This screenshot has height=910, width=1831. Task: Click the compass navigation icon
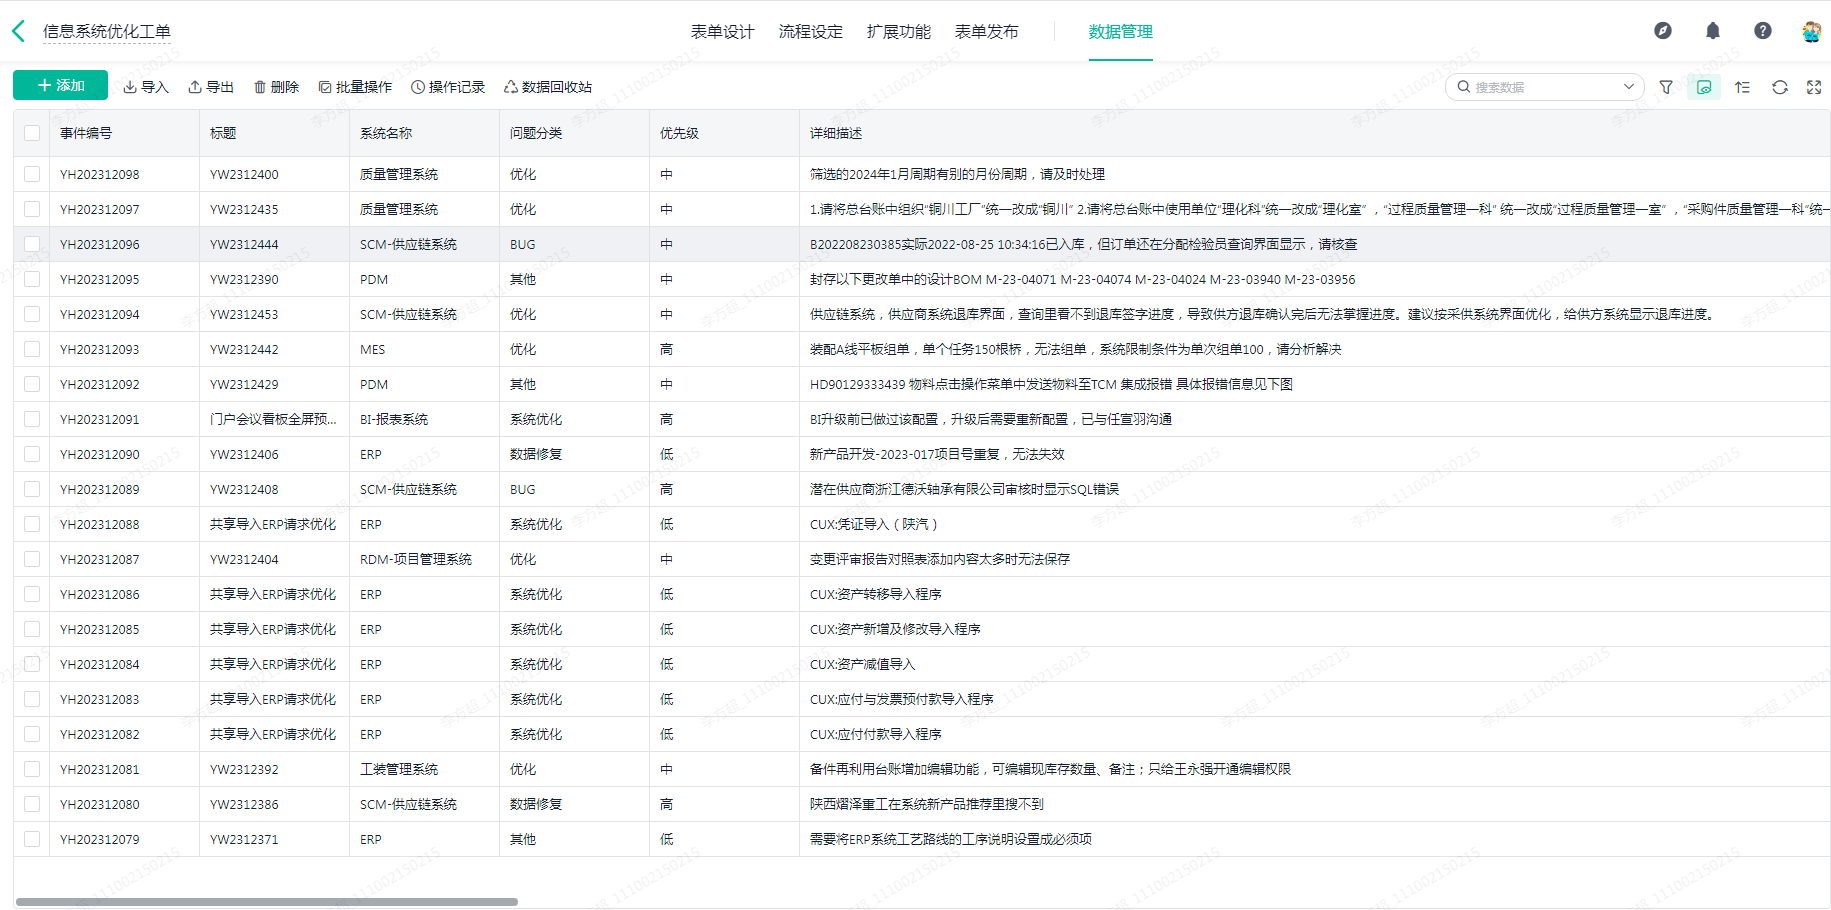click(1663, 31)
